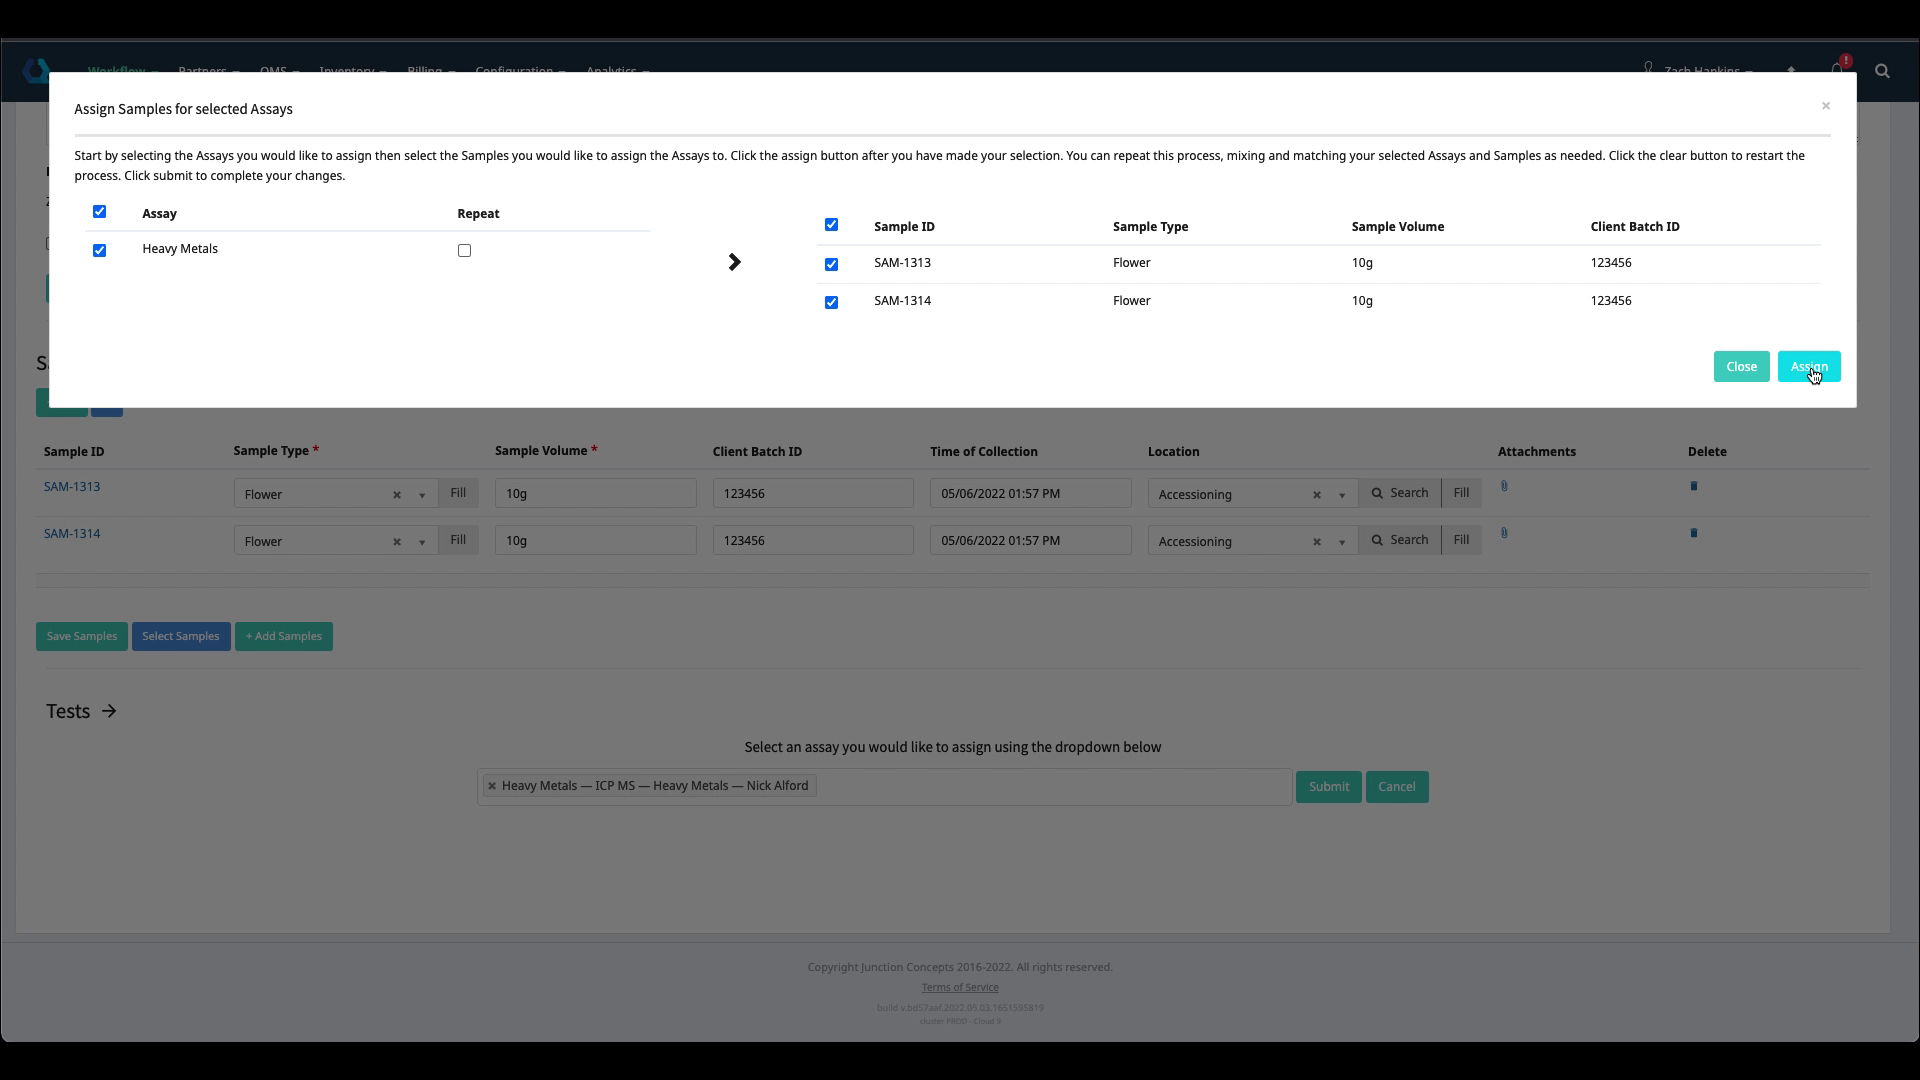Click Sample Volume field for SAM-1313
Screen dimensions: 1920x1080
[595, 493]
